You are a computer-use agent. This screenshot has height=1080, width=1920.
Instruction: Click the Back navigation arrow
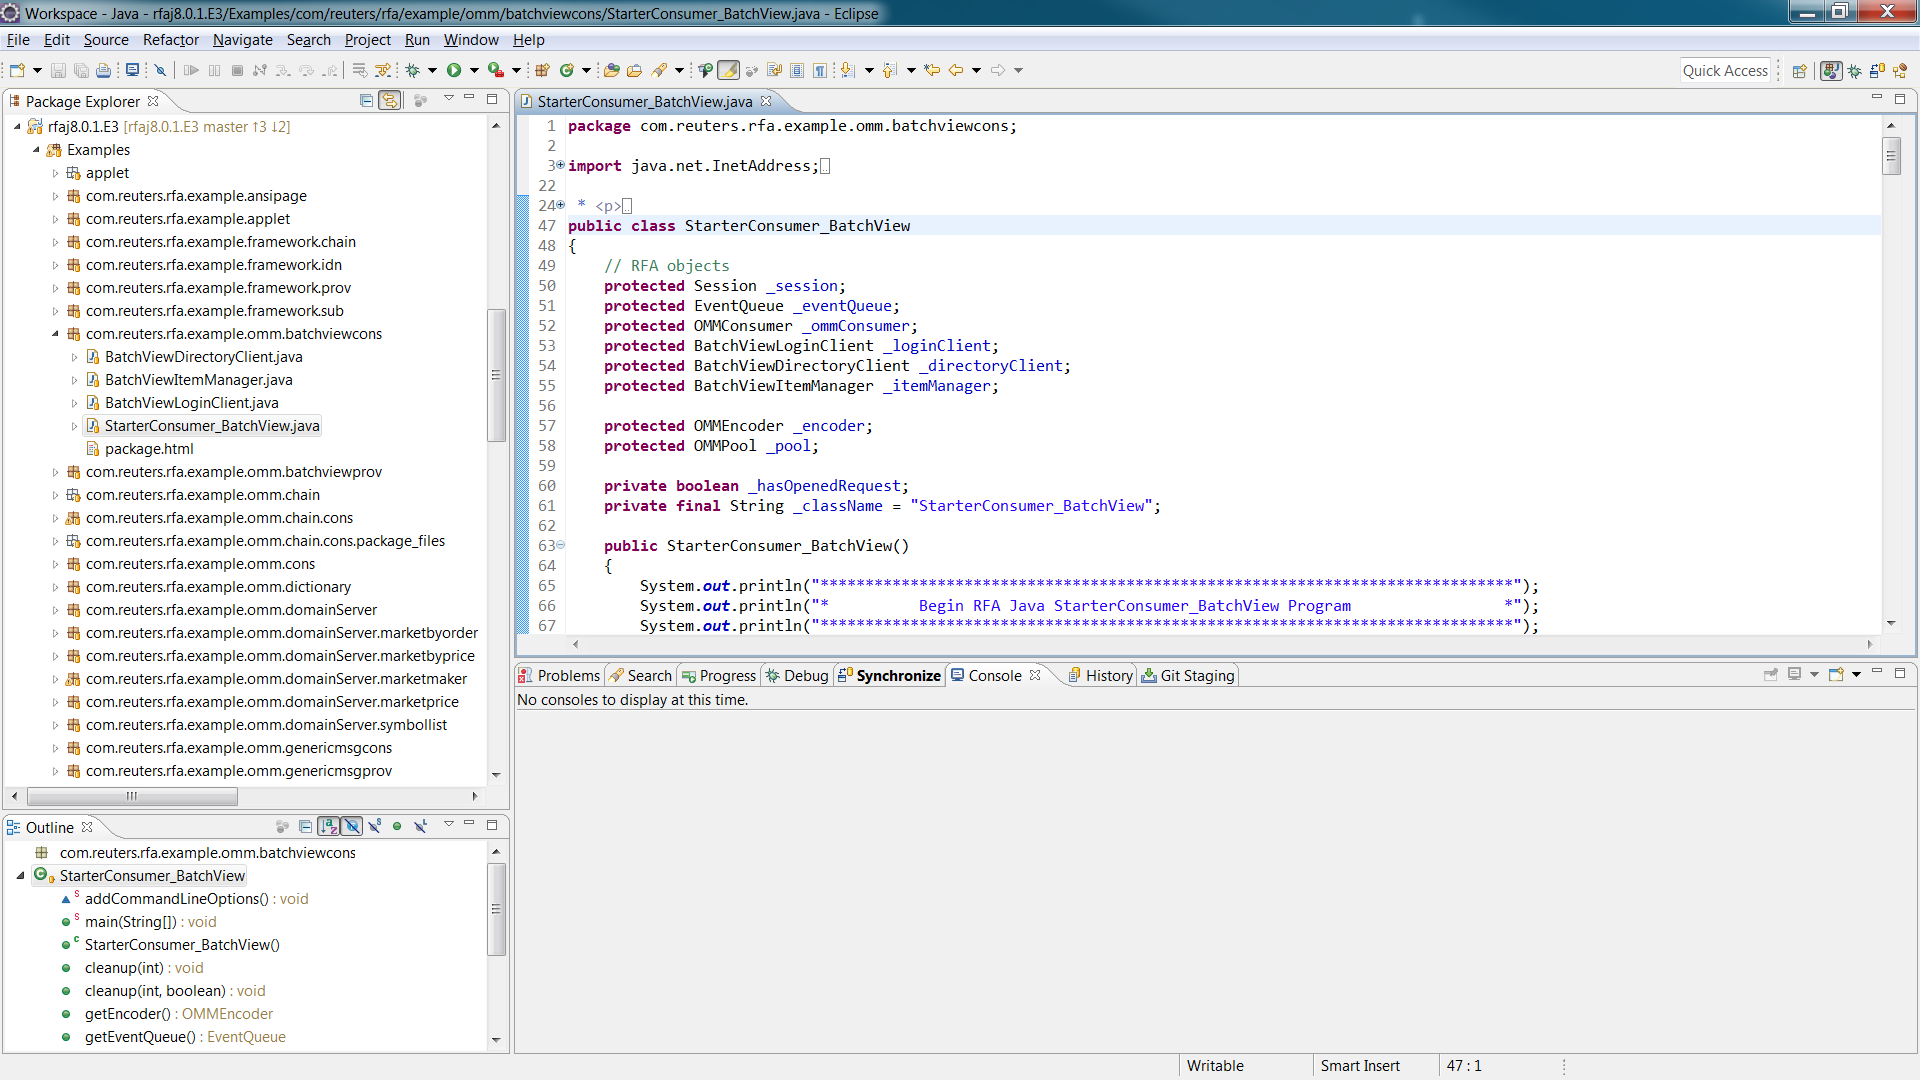click(956, 70)
